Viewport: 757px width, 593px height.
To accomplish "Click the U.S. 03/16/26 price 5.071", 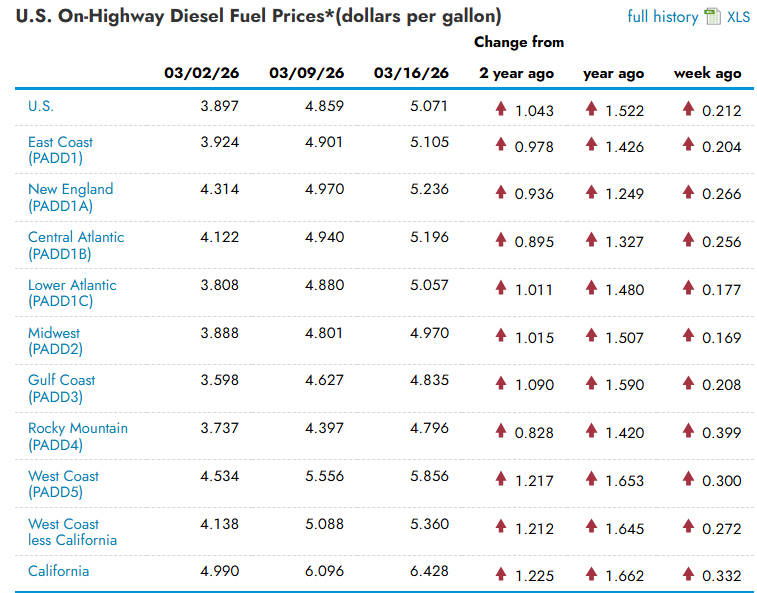I will click(429, 106).
